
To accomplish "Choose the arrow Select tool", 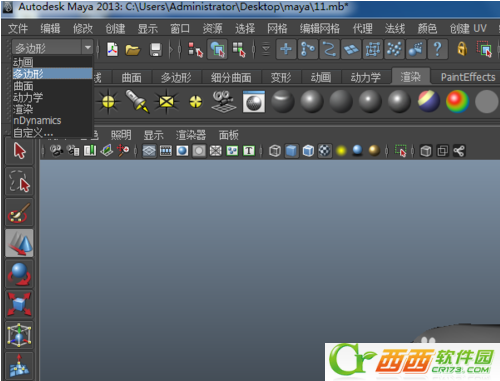I will 19,151.
